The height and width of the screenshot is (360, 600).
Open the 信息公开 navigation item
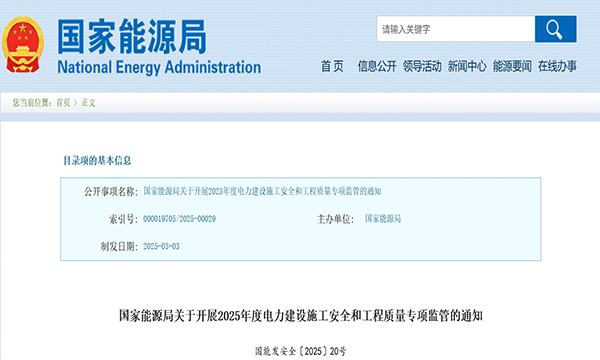click(377, 66)
